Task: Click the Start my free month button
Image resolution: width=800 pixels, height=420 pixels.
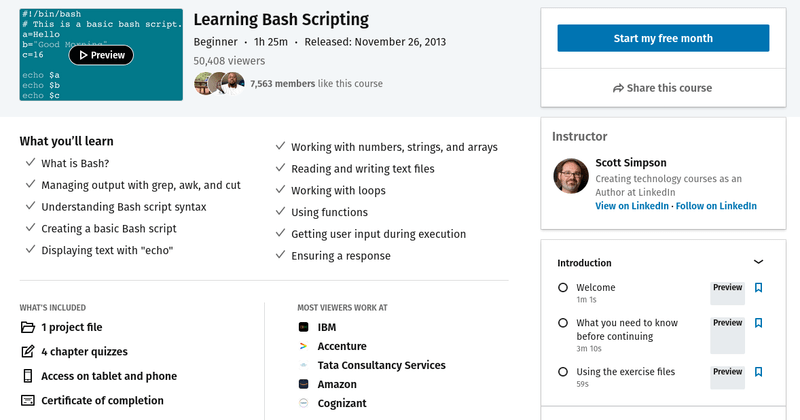Action: pos(663,38)
